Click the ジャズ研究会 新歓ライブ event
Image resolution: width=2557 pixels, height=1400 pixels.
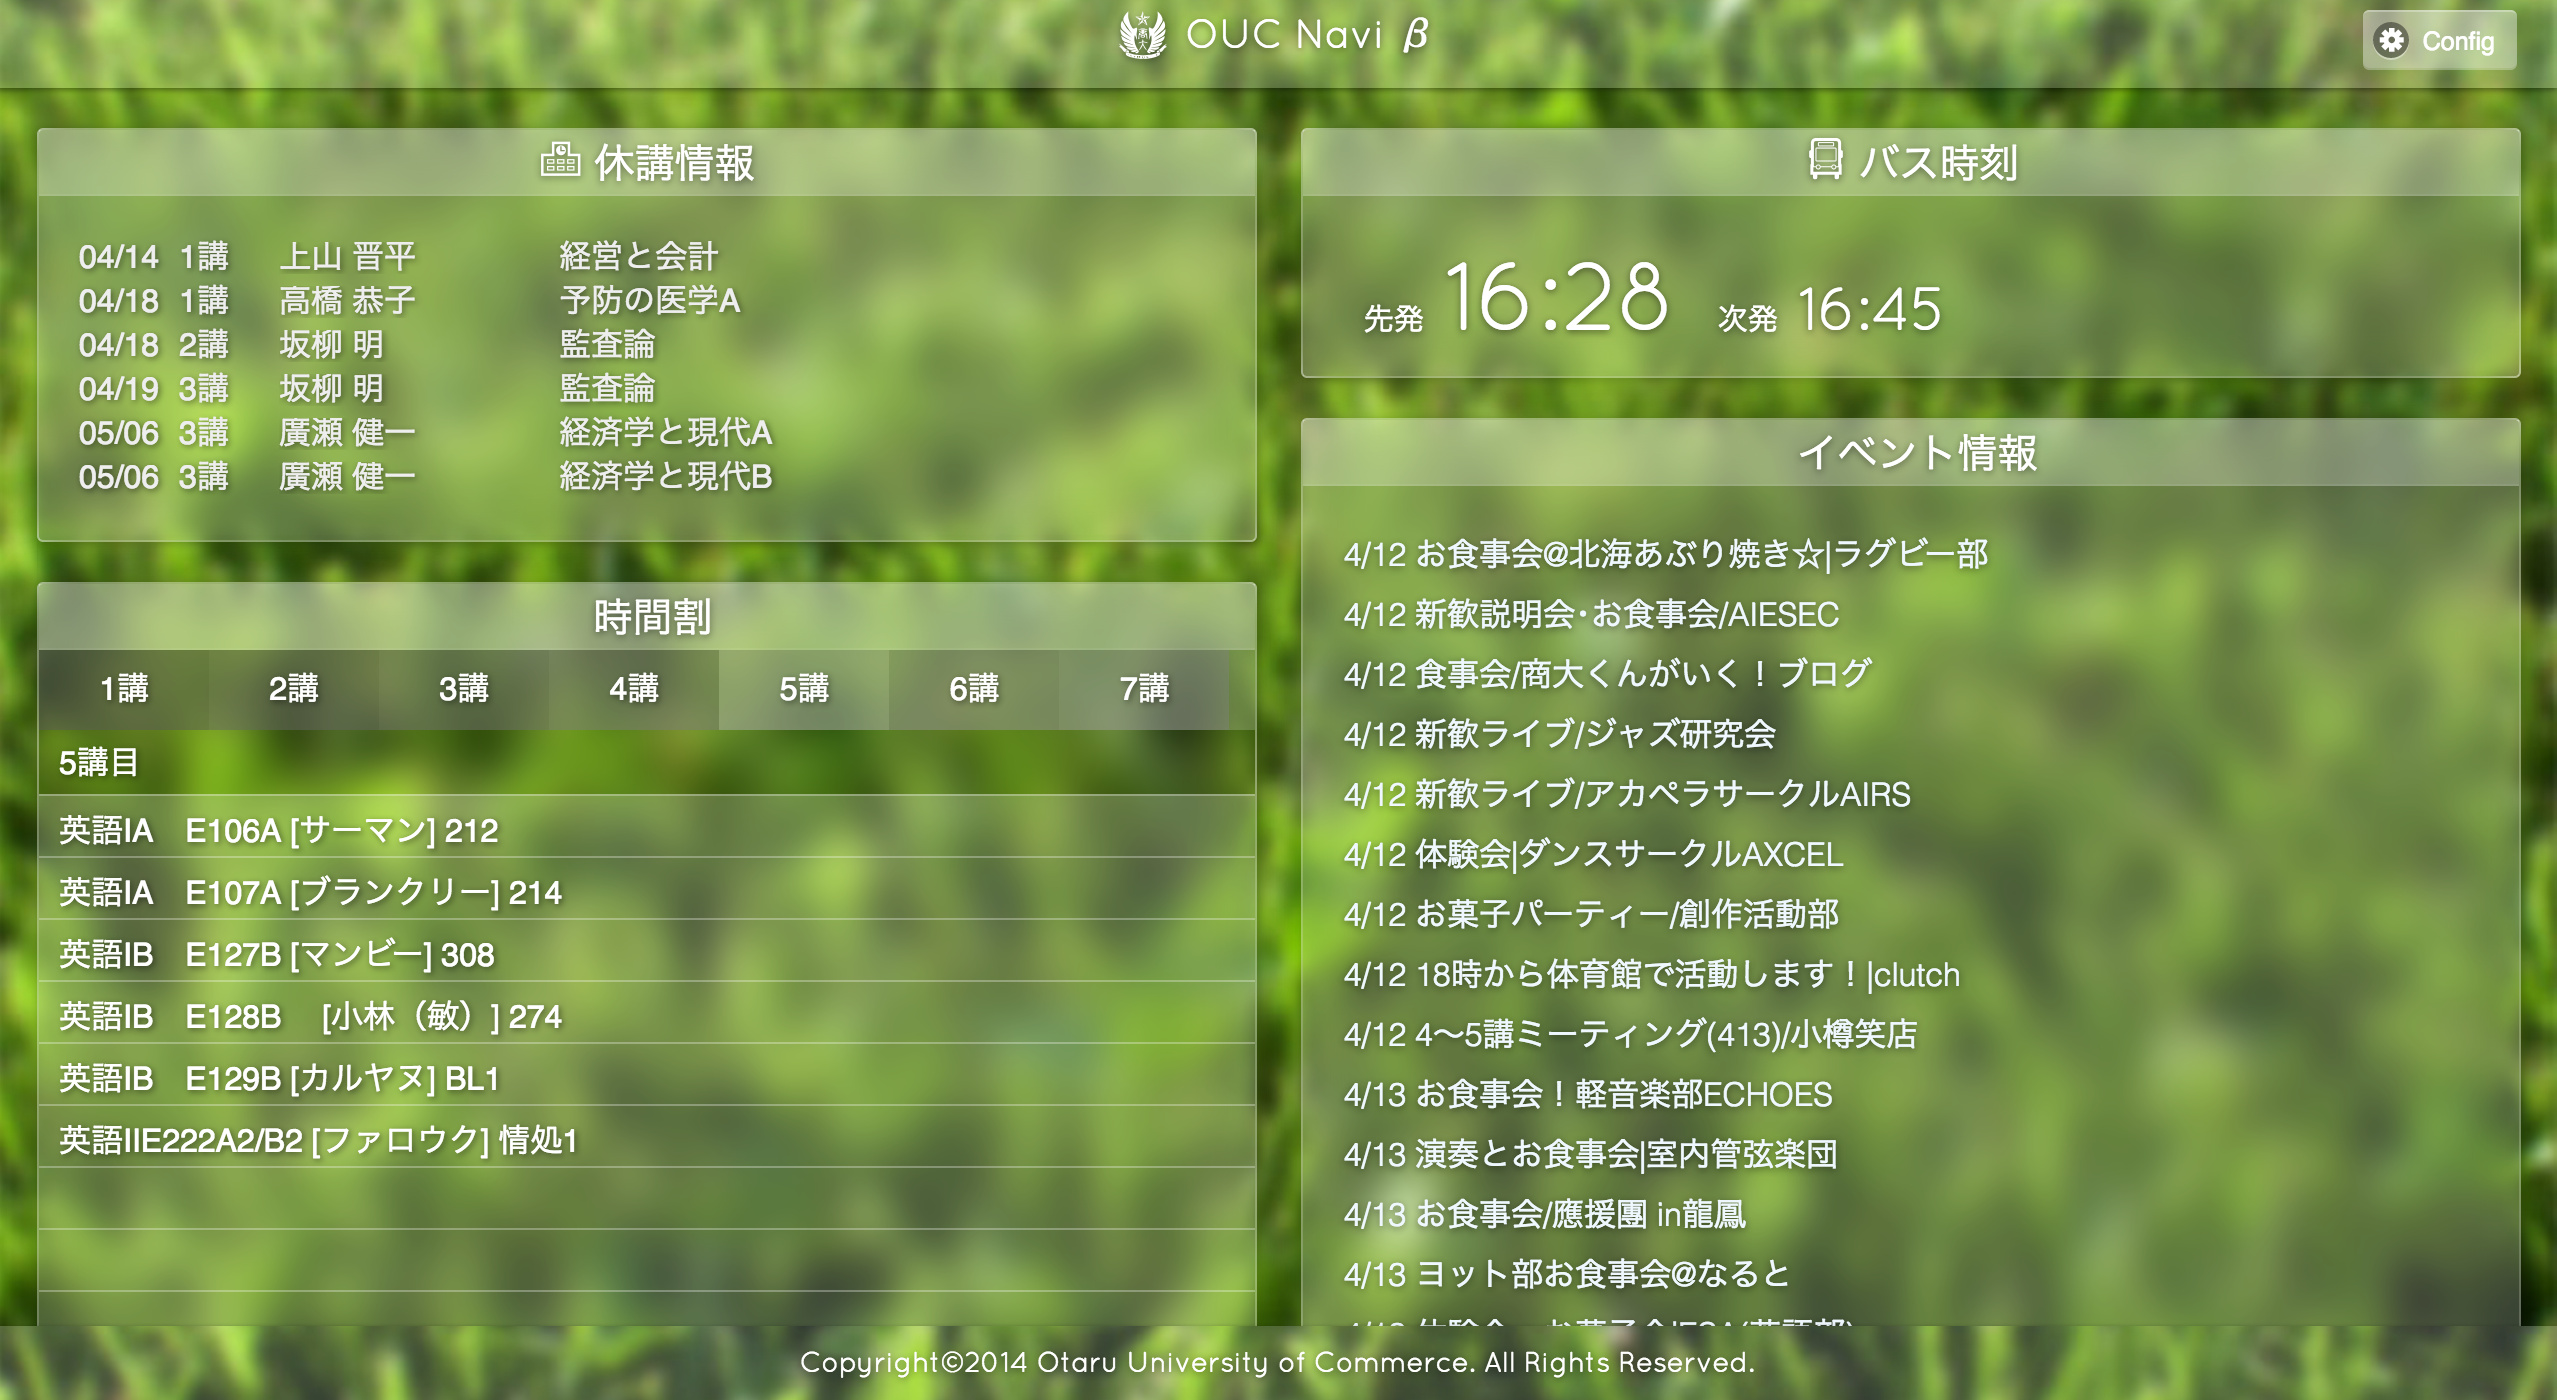[1559, 734]
